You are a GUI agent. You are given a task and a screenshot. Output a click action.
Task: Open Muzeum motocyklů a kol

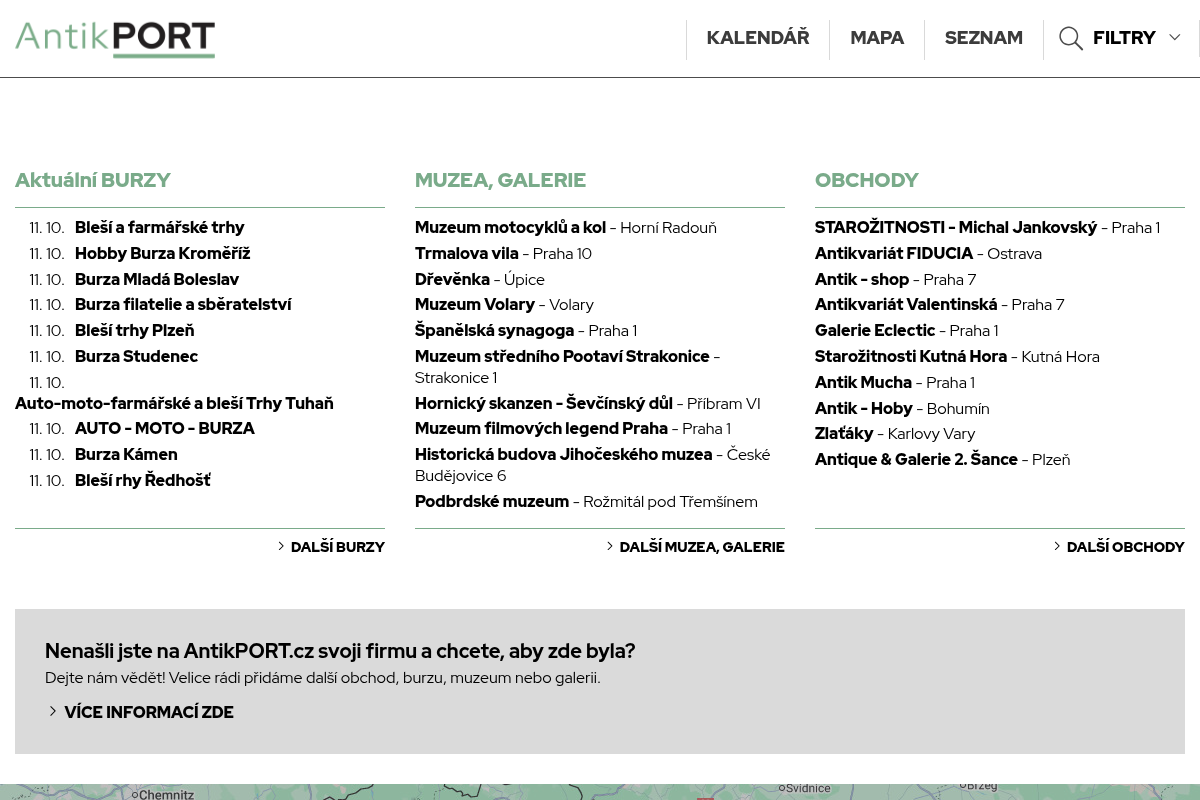tap(510, 228)
